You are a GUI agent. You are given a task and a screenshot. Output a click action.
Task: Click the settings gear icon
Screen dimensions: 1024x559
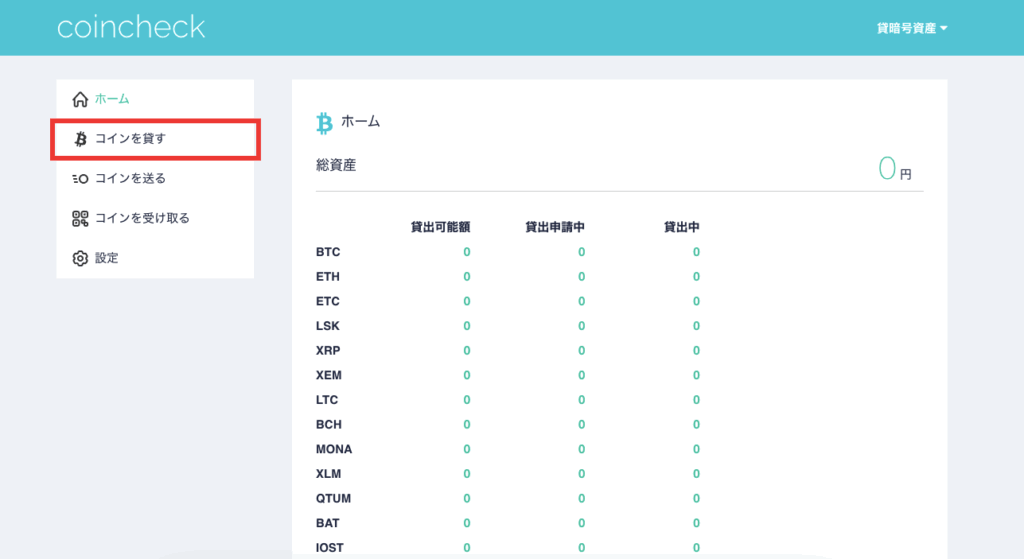tap(81, 258)
